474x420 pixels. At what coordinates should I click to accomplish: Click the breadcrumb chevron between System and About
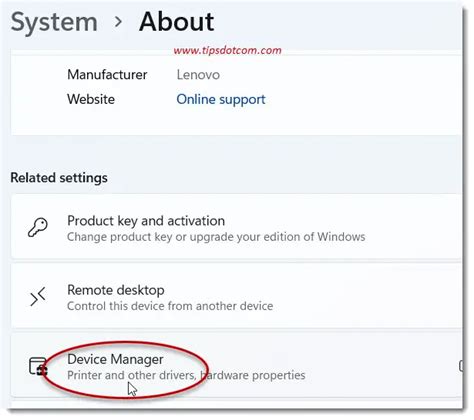pyautogui.click(x=118, y=22)
